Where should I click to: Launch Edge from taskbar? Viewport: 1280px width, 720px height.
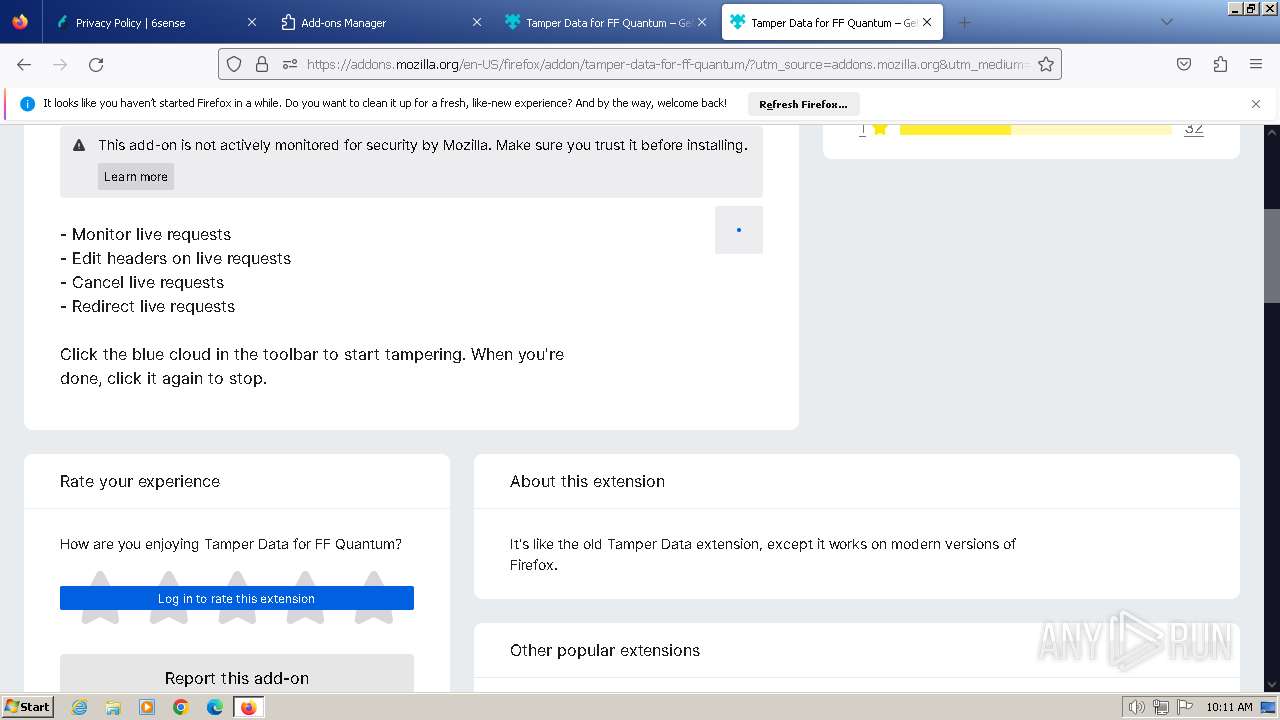pos(215,707)
